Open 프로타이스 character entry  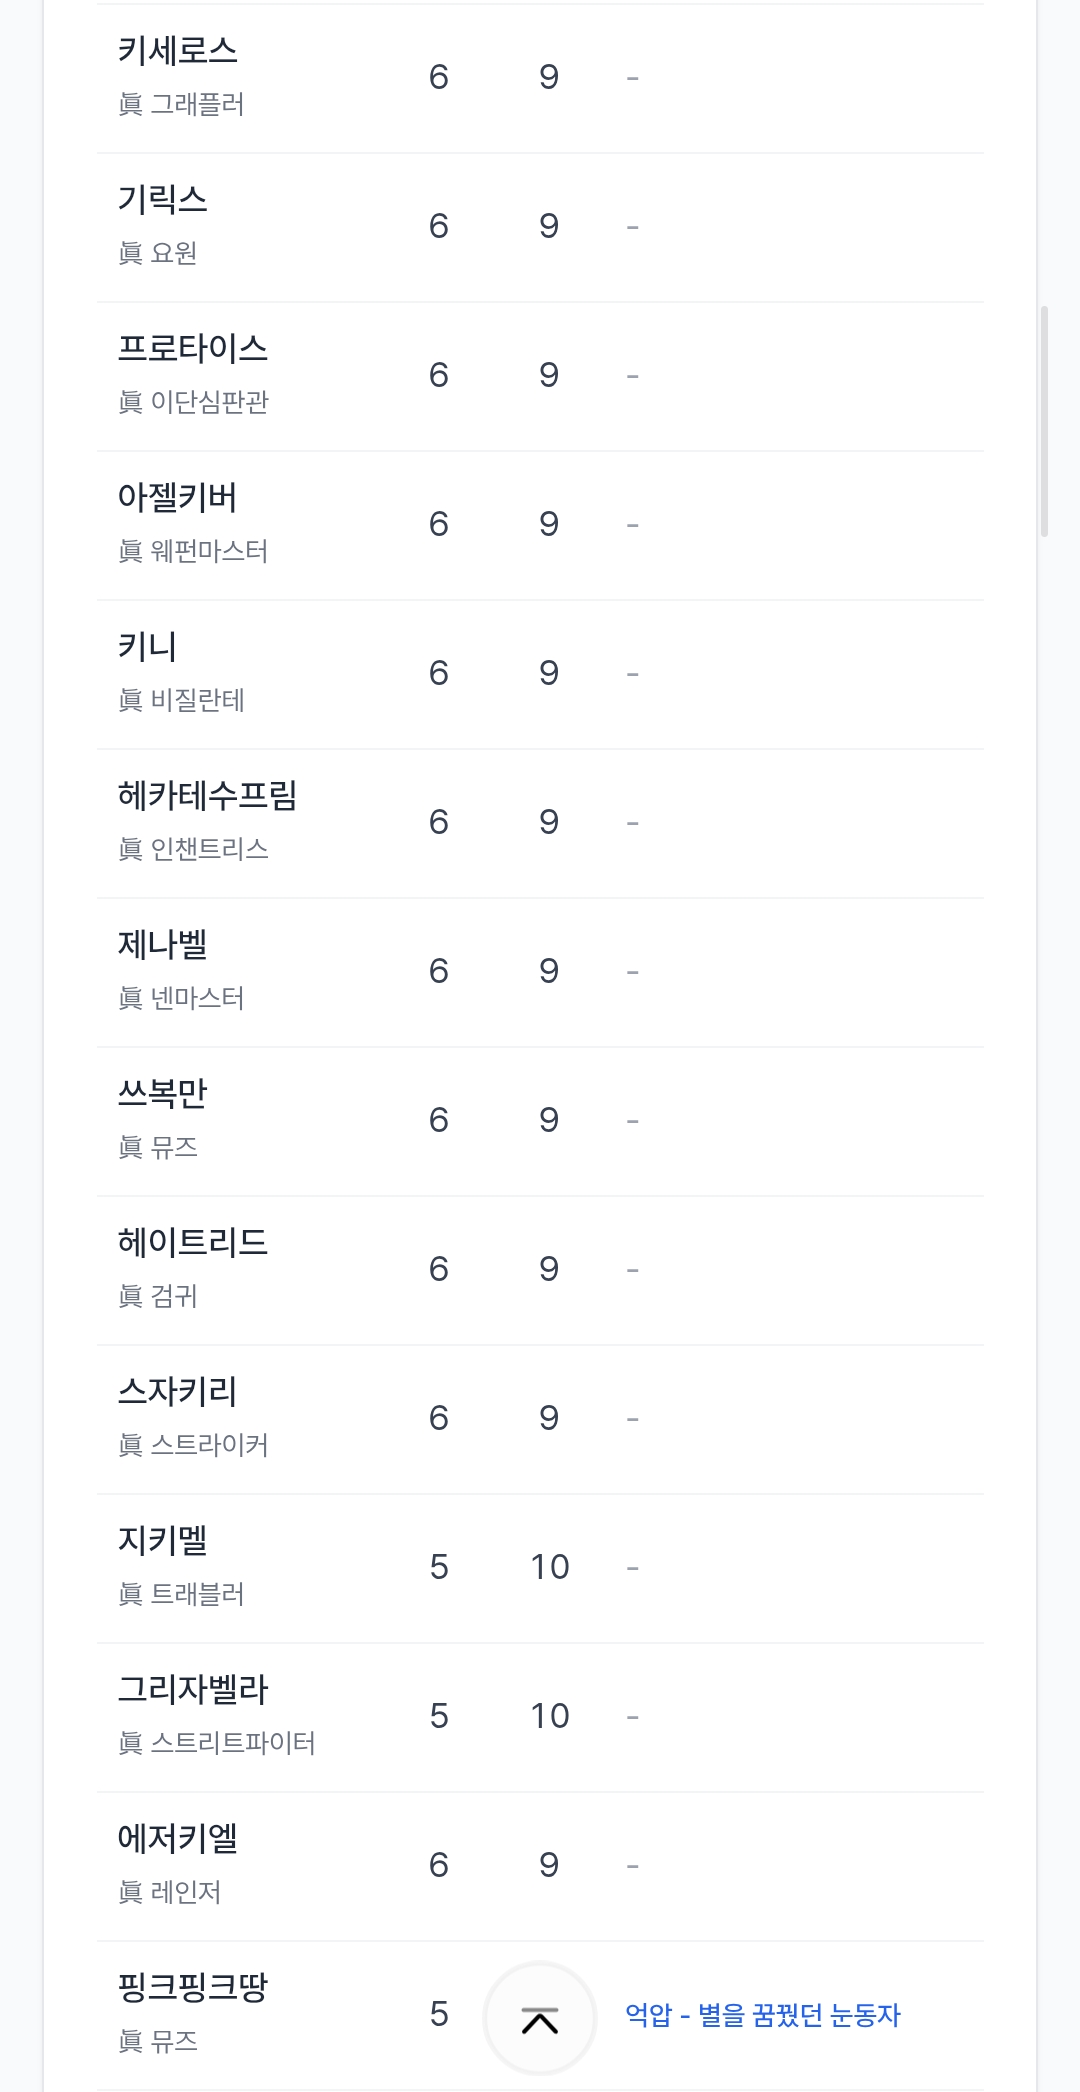[x=193, y=349]
